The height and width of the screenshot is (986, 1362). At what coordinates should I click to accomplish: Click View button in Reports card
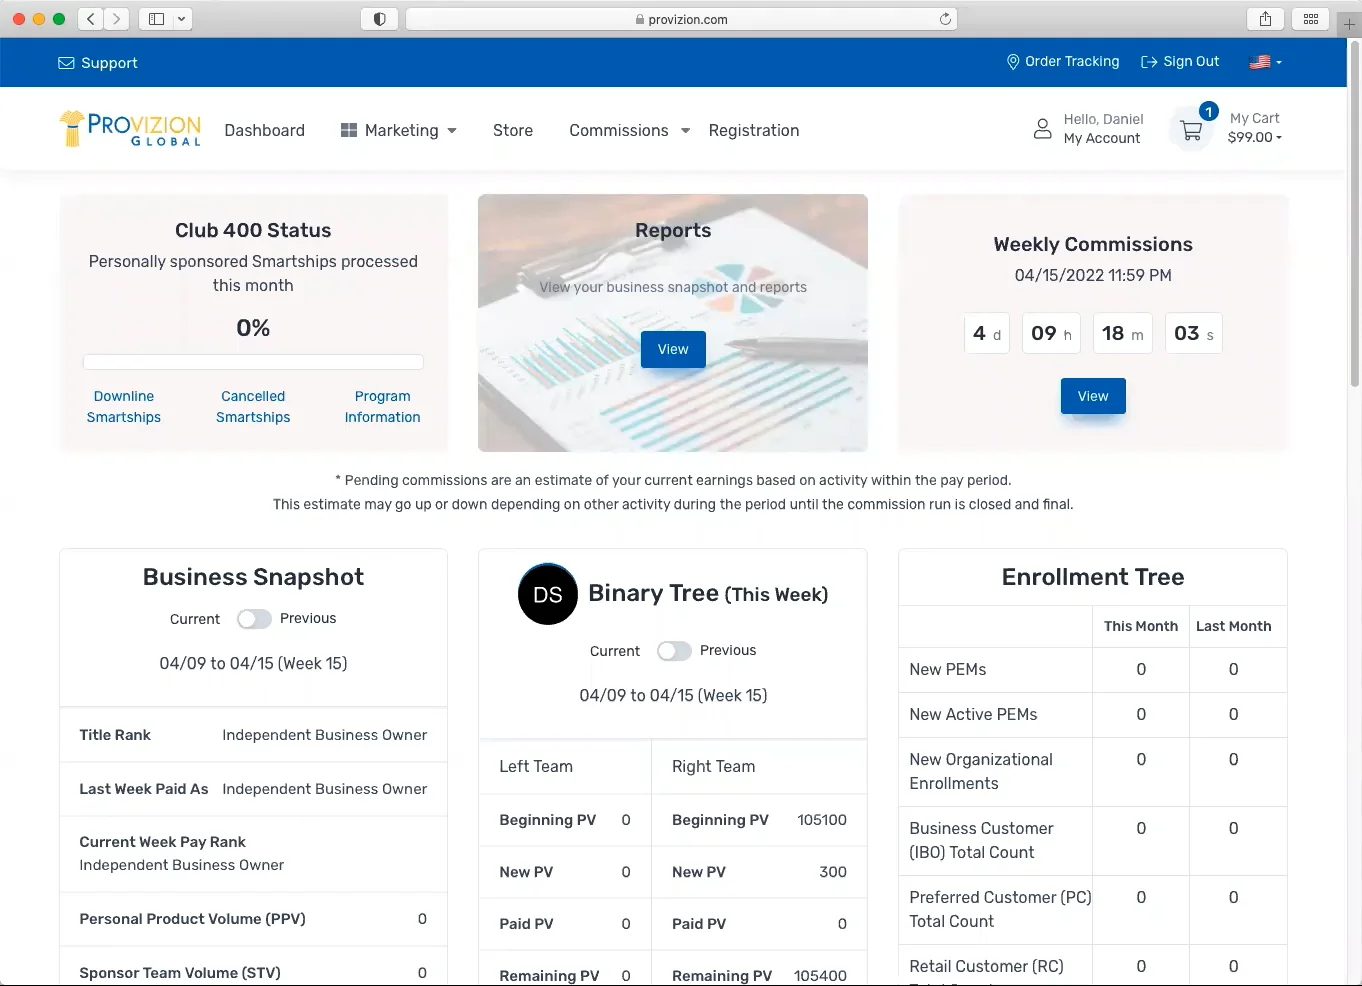click(x=673, y=349)
